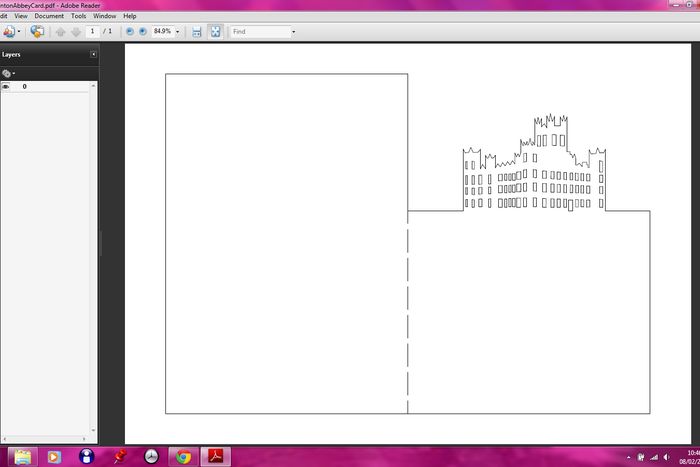Click the next page arrow icon
Image resolution: width=700 pixels, height=467 pixels.
[75, 32]
